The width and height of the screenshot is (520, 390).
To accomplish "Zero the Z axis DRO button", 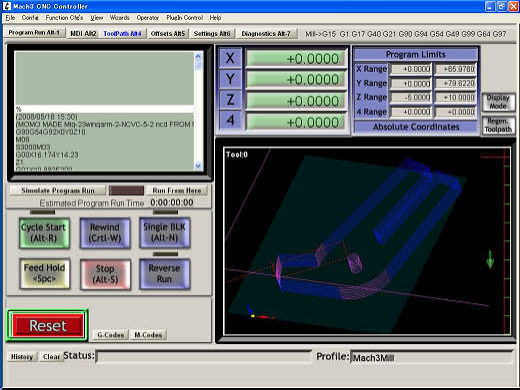I will coord(230,100).
